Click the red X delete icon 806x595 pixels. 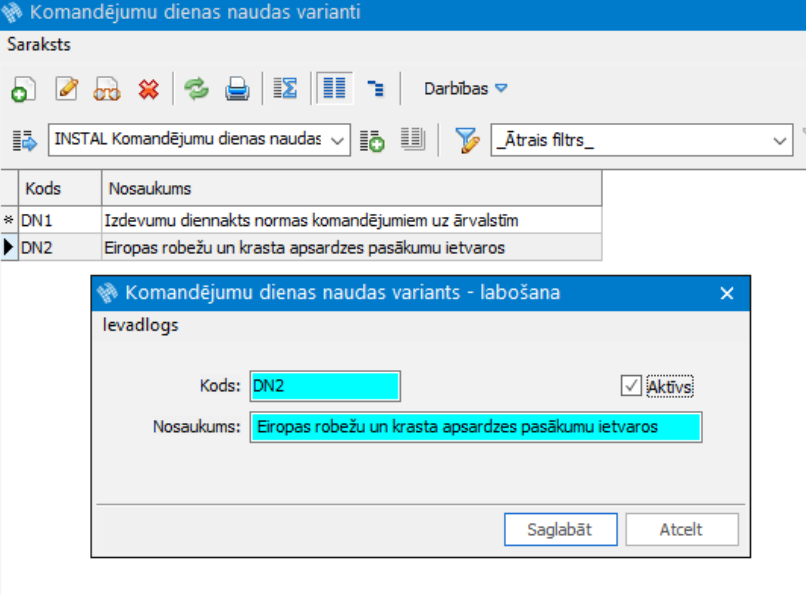(149, 89)
